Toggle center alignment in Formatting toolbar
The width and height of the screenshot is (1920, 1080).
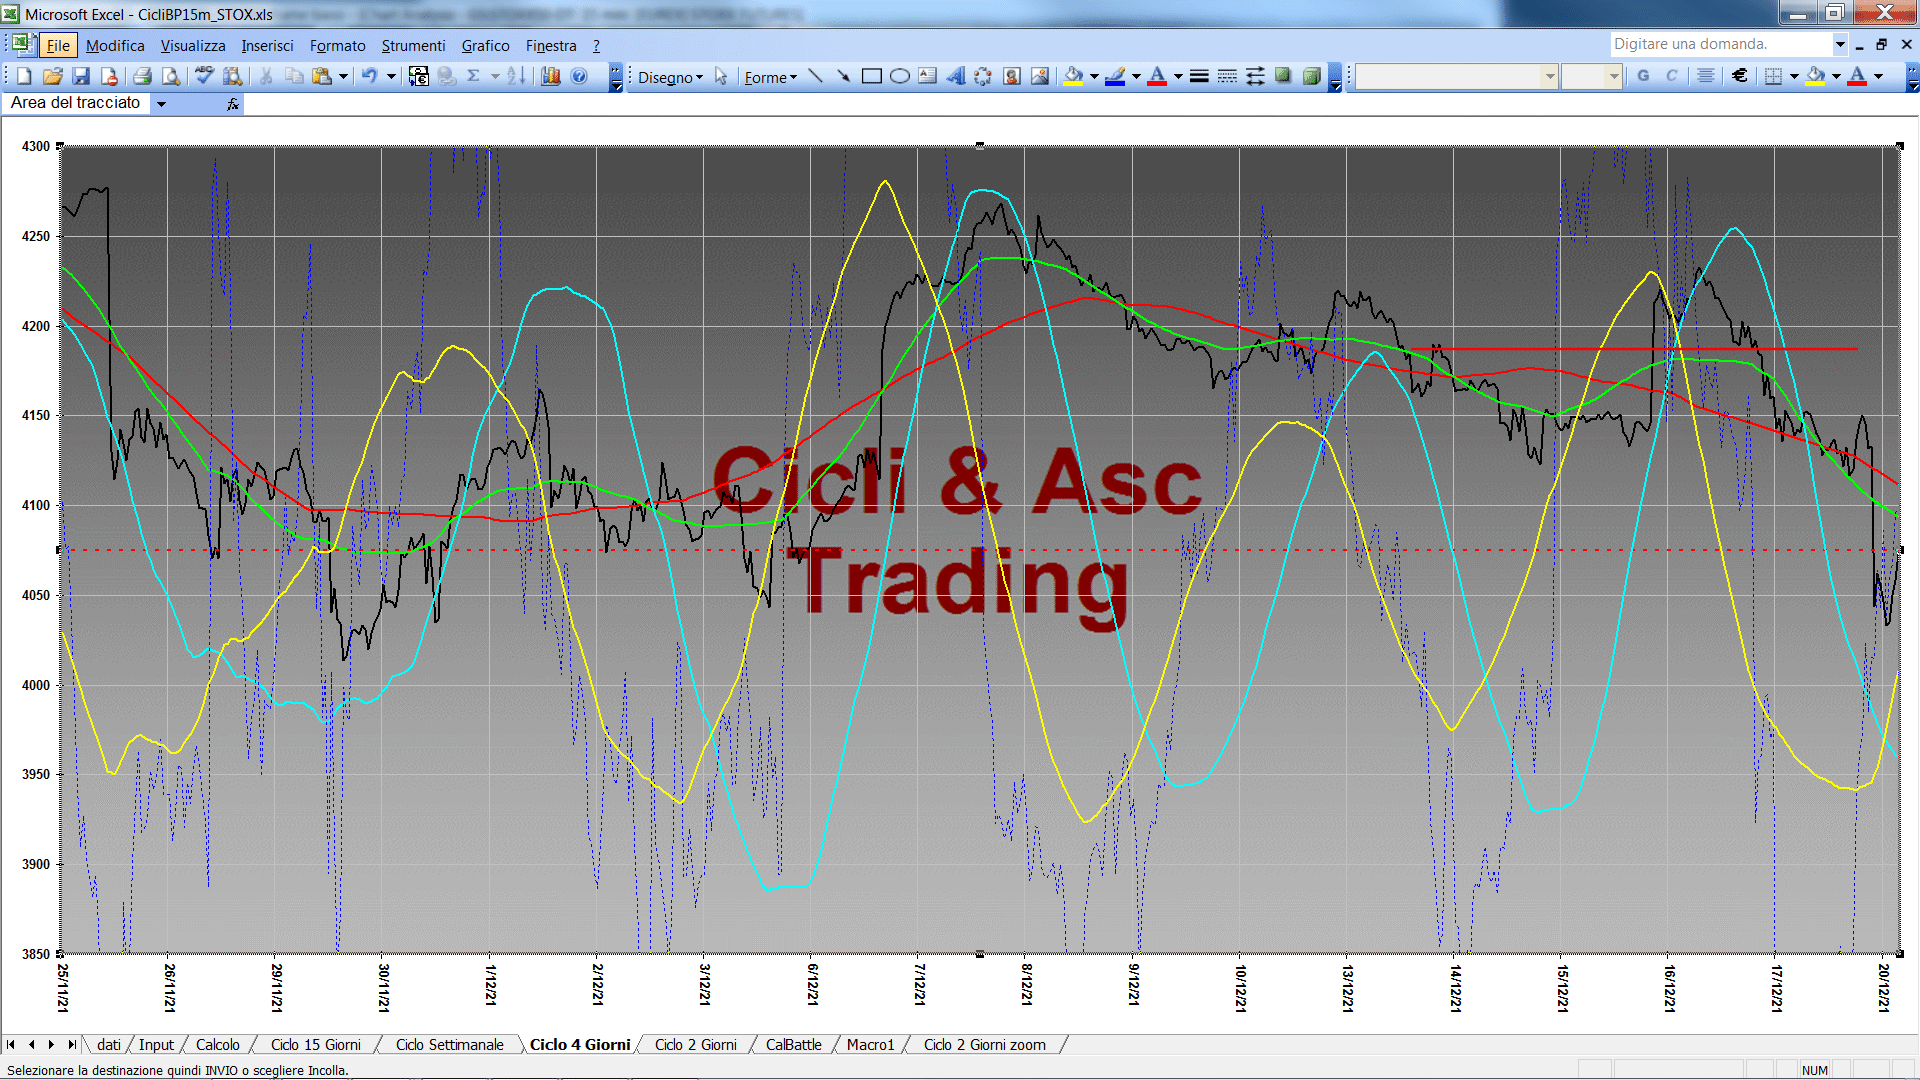(x=1706, y=76)
